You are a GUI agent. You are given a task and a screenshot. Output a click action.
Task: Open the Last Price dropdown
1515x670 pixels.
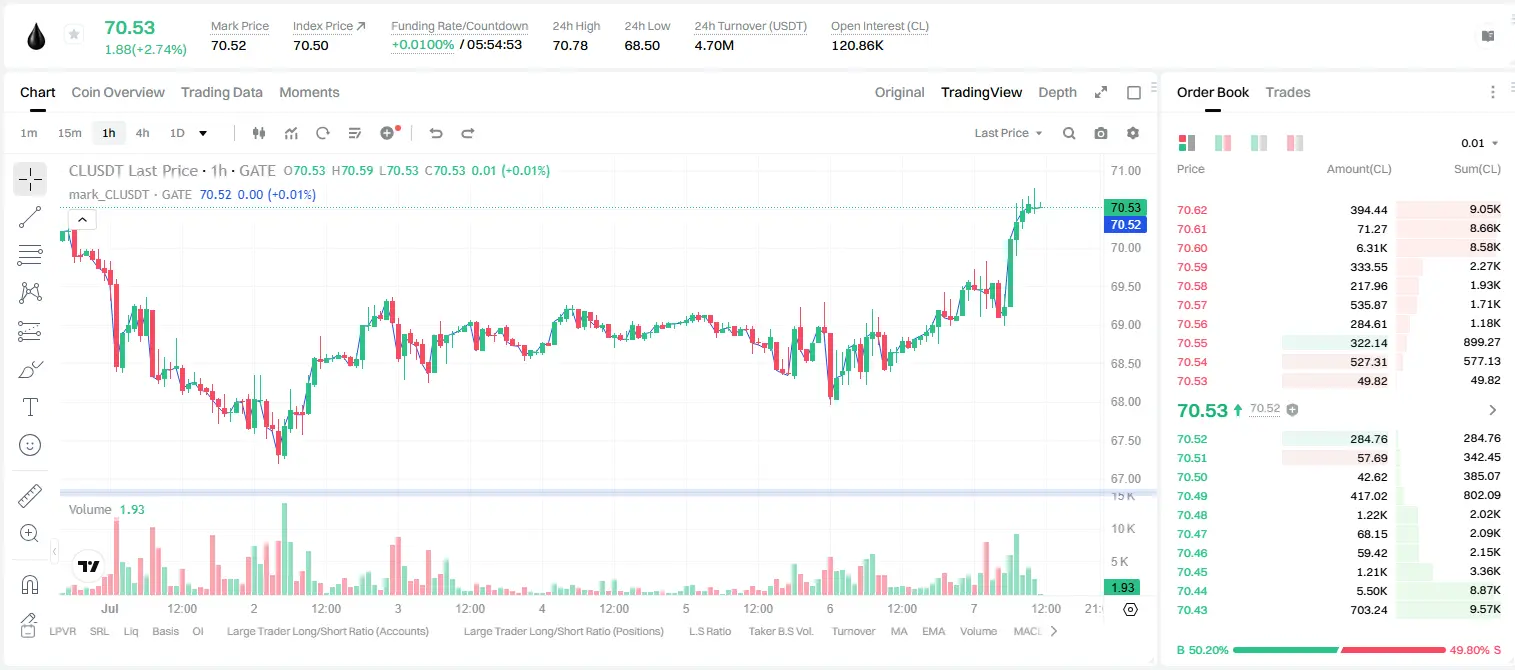[x=1008, y=133]
